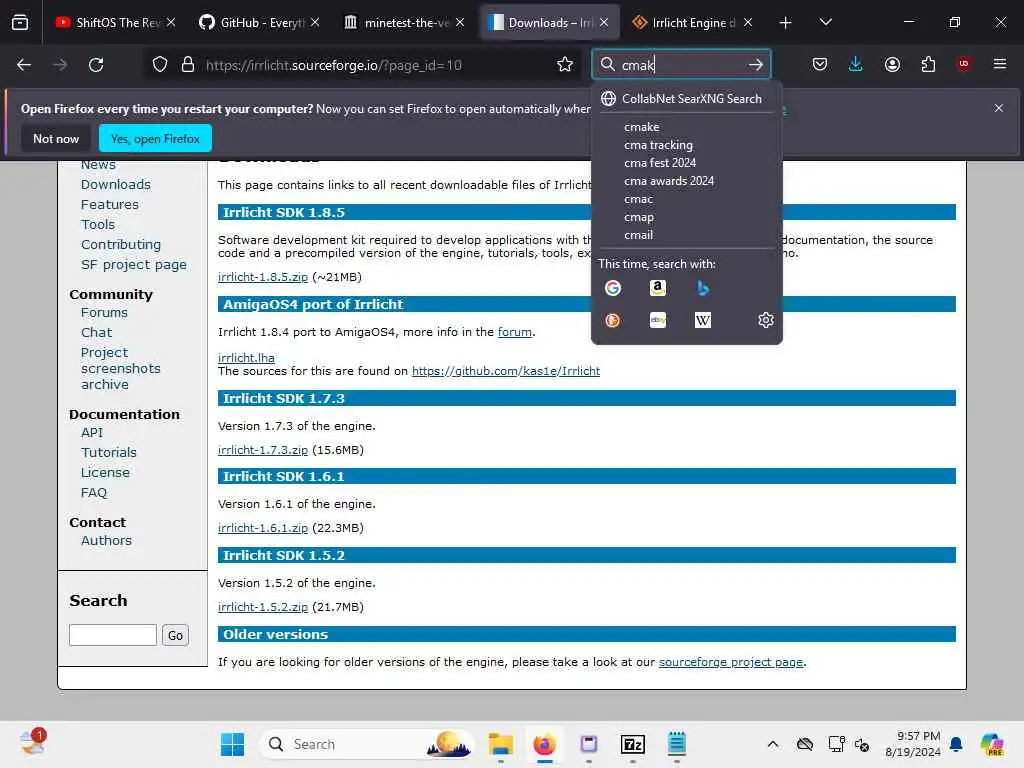Open search settings gear
1024x768 pixels.
tap(765, 320)
